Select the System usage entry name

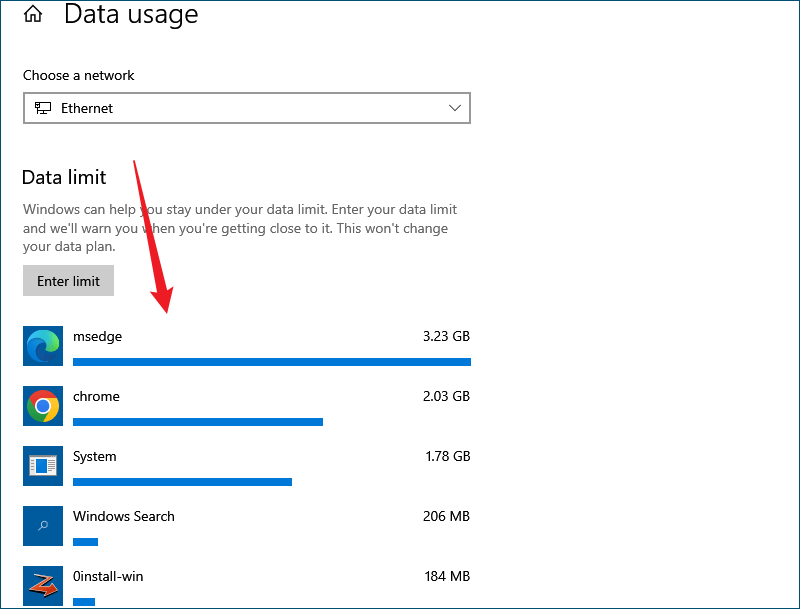pyautogui.click(x=95, y=456)
